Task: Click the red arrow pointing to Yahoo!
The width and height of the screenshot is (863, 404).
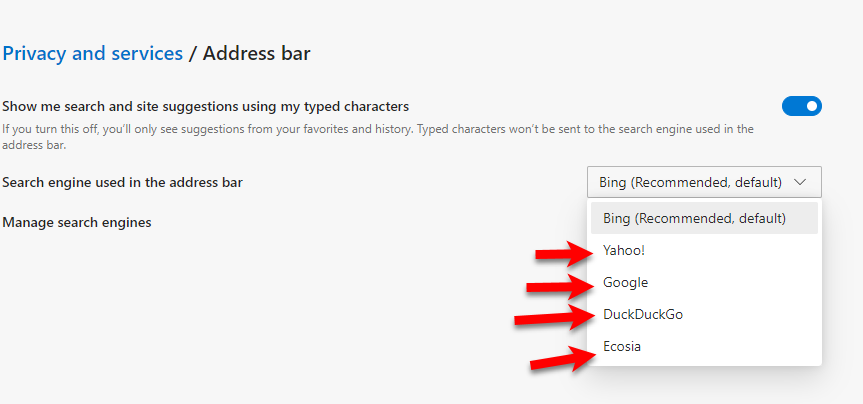Action: (565, 254)
